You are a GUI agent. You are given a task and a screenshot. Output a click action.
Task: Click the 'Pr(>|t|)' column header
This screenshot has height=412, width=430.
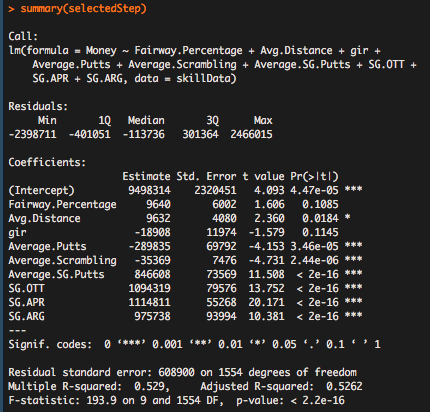[x=314, y=176]
